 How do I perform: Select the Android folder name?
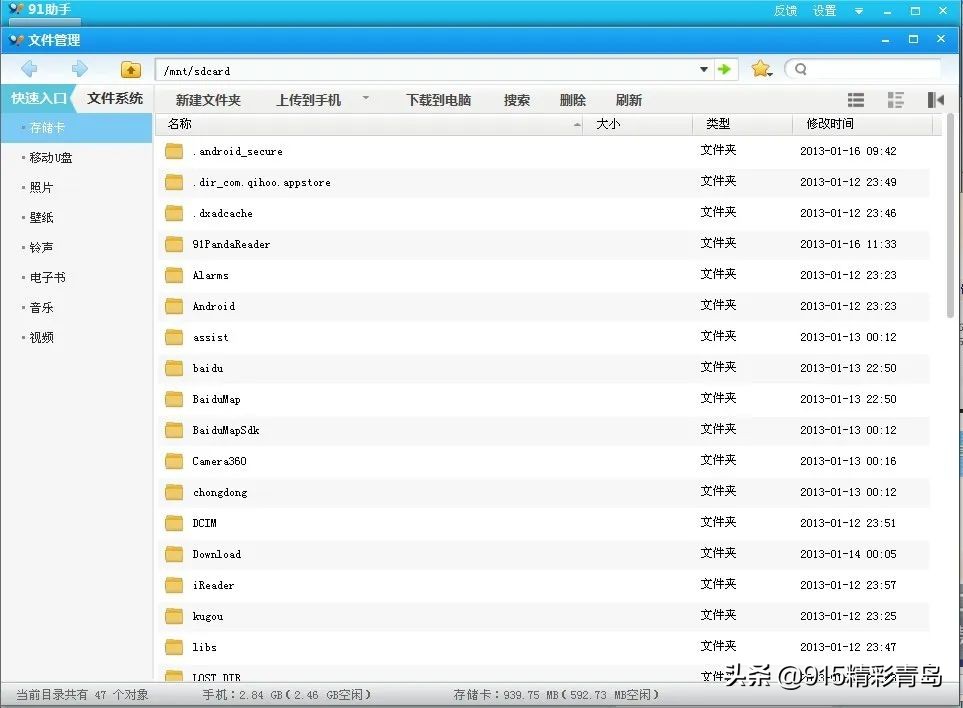(x=214, y=306)
